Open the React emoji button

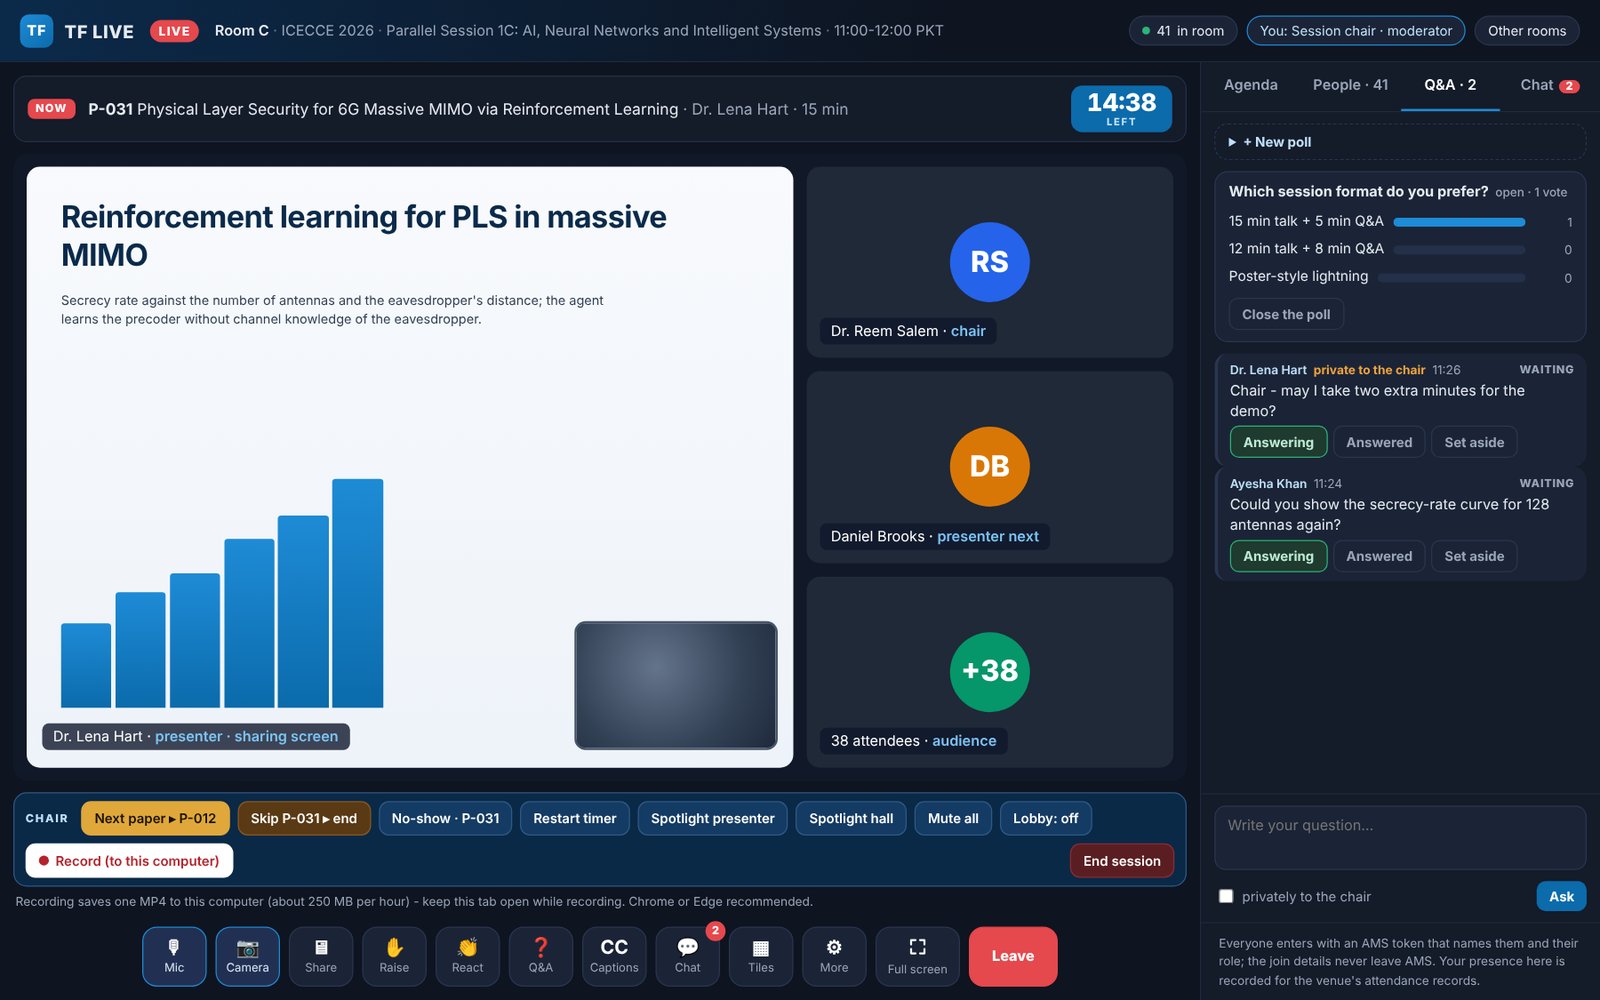tap(467, 956)
